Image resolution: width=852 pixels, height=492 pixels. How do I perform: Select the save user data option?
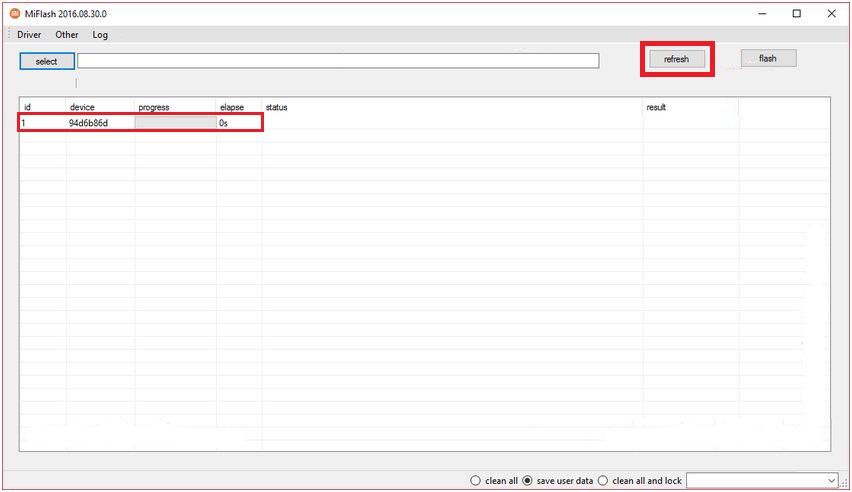tap(527, 481)
